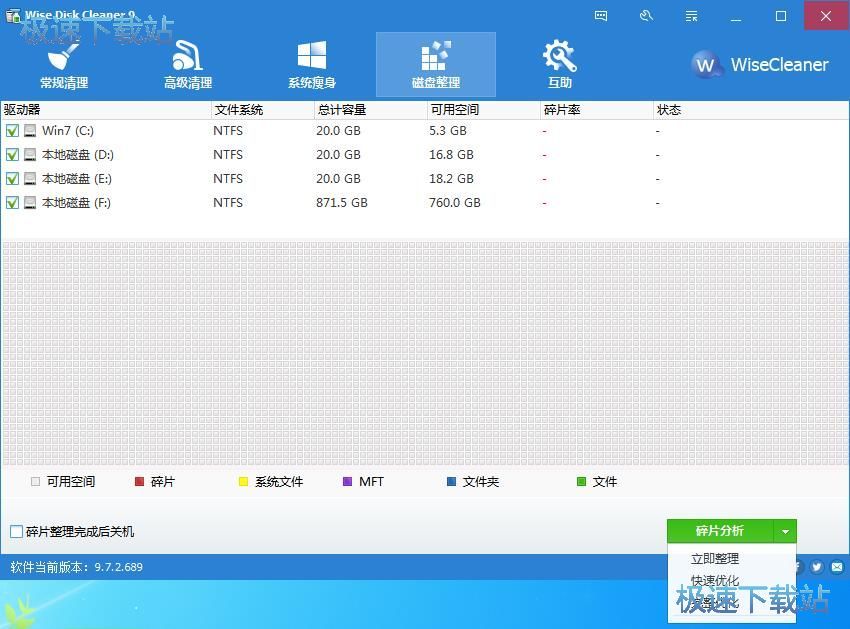Image resolution: width=850 pixels, height=629 pixels.
Task: Click the 760.0 GB free space cell
Action: click(x=455, y=202)
